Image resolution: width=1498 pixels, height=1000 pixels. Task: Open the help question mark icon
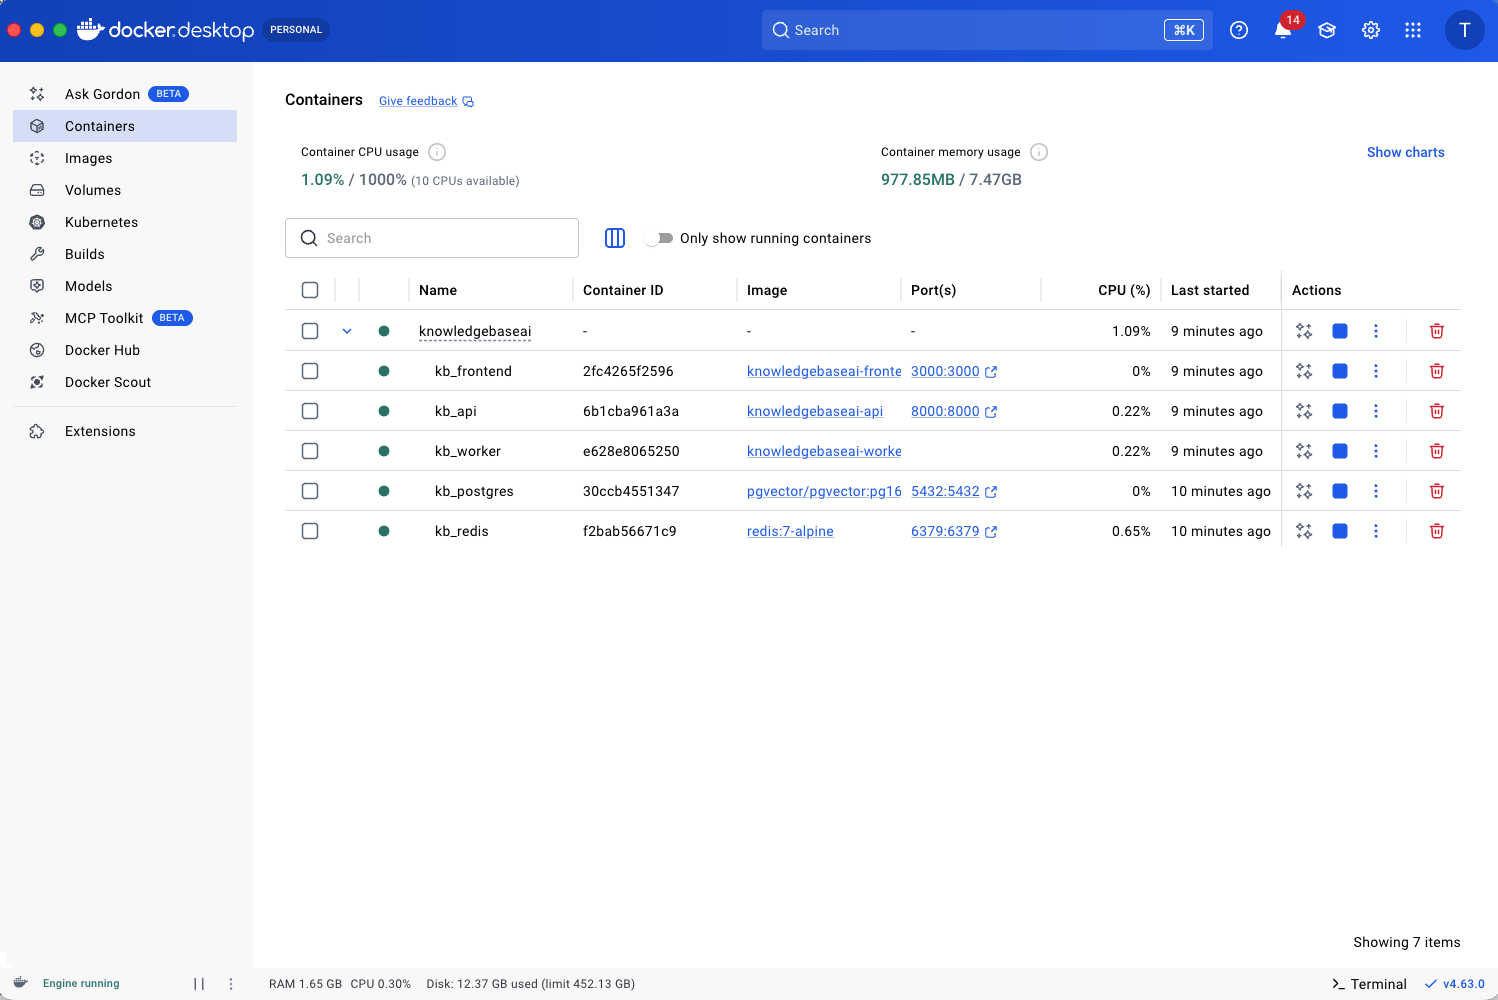1239,30
